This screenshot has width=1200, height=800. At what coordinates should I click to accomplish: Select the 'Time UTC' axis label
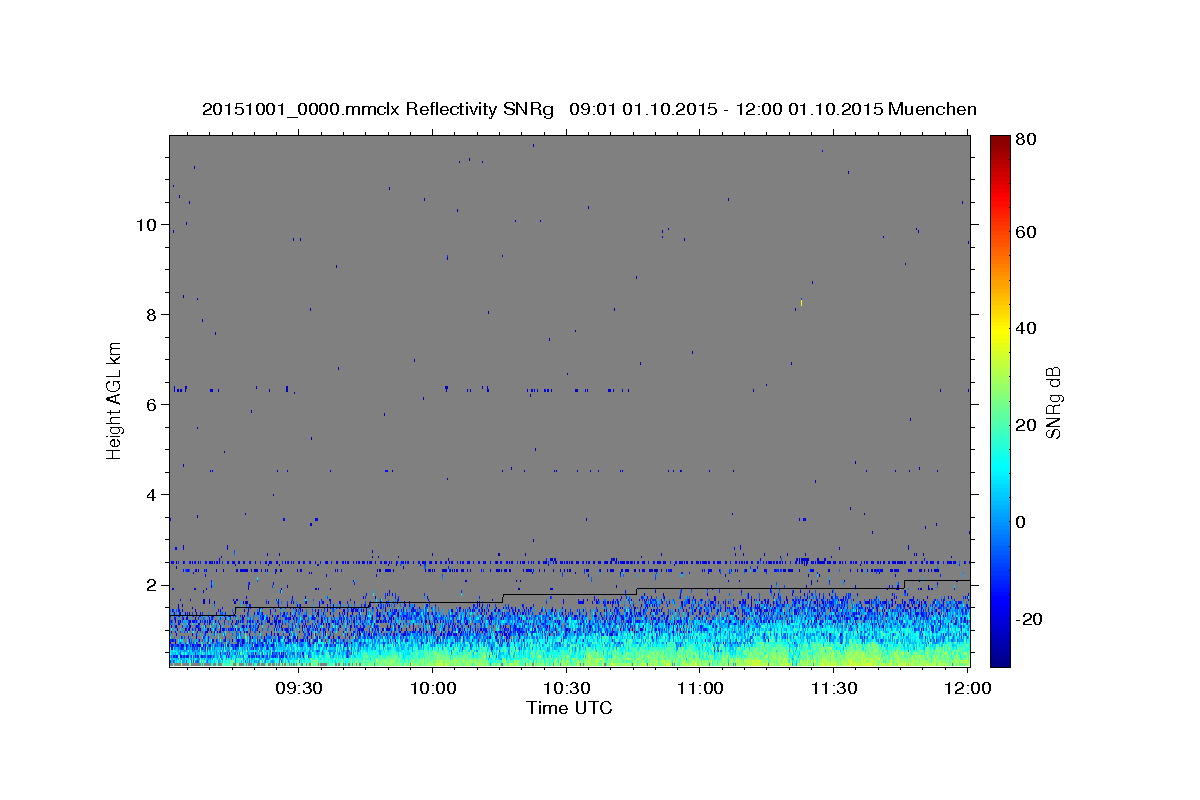pos(569,708)
